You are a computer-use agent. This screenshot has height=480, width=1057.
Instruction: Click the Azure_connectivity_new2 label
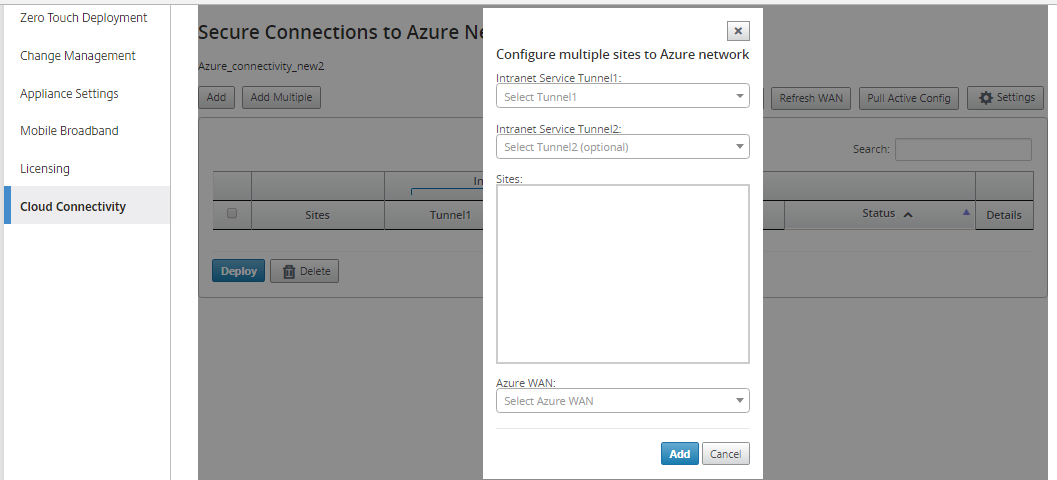click(x=262, y=66)
